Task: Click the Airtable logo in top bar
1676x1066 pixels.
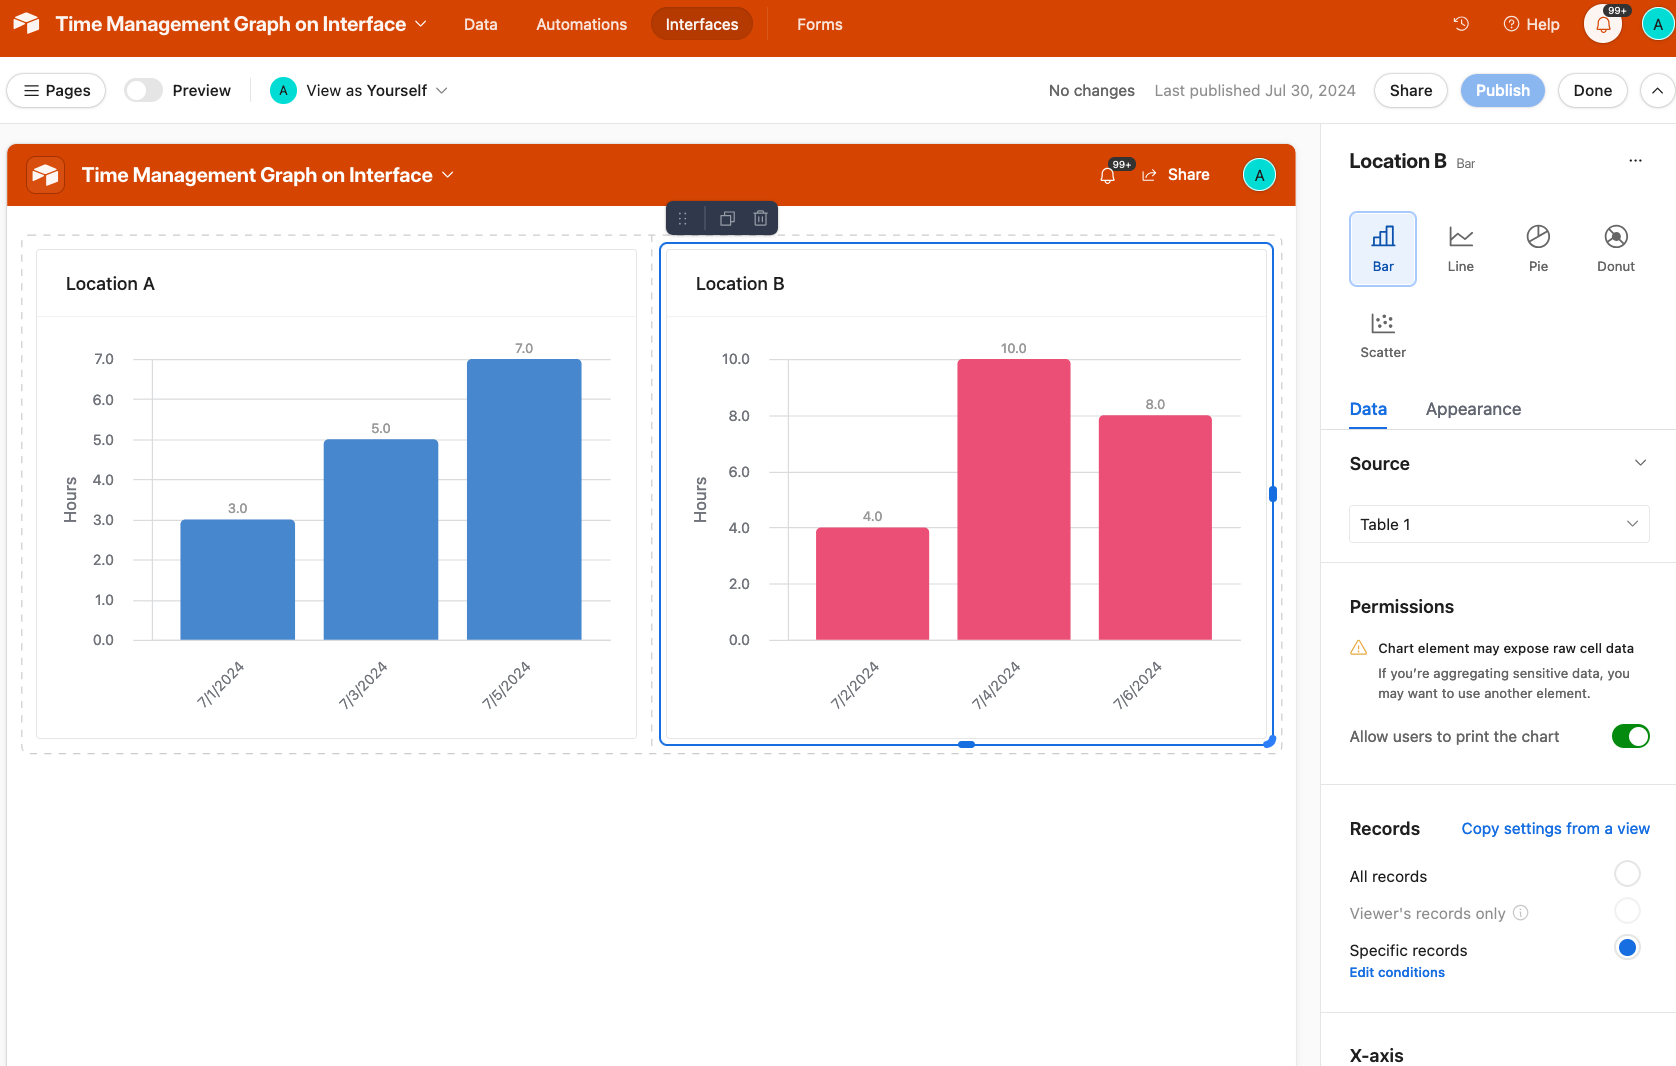Action: [26, 23]
